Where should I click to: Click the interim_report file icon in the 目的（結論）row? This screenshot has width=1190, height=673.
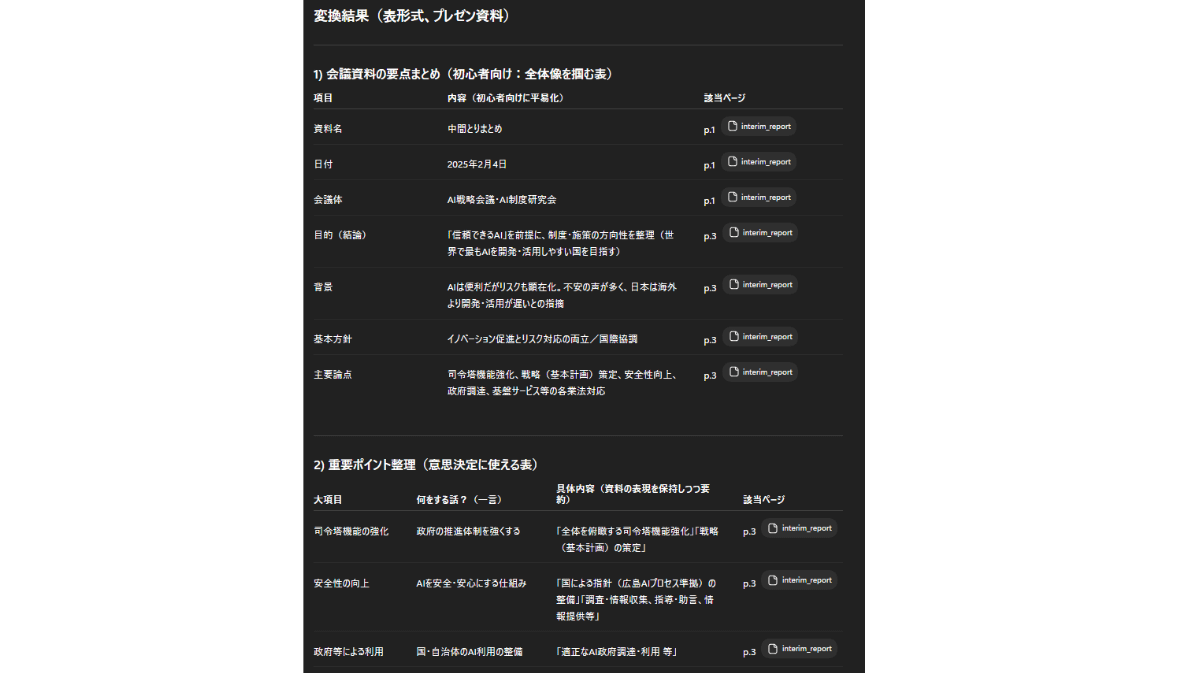tap(737, 232)
